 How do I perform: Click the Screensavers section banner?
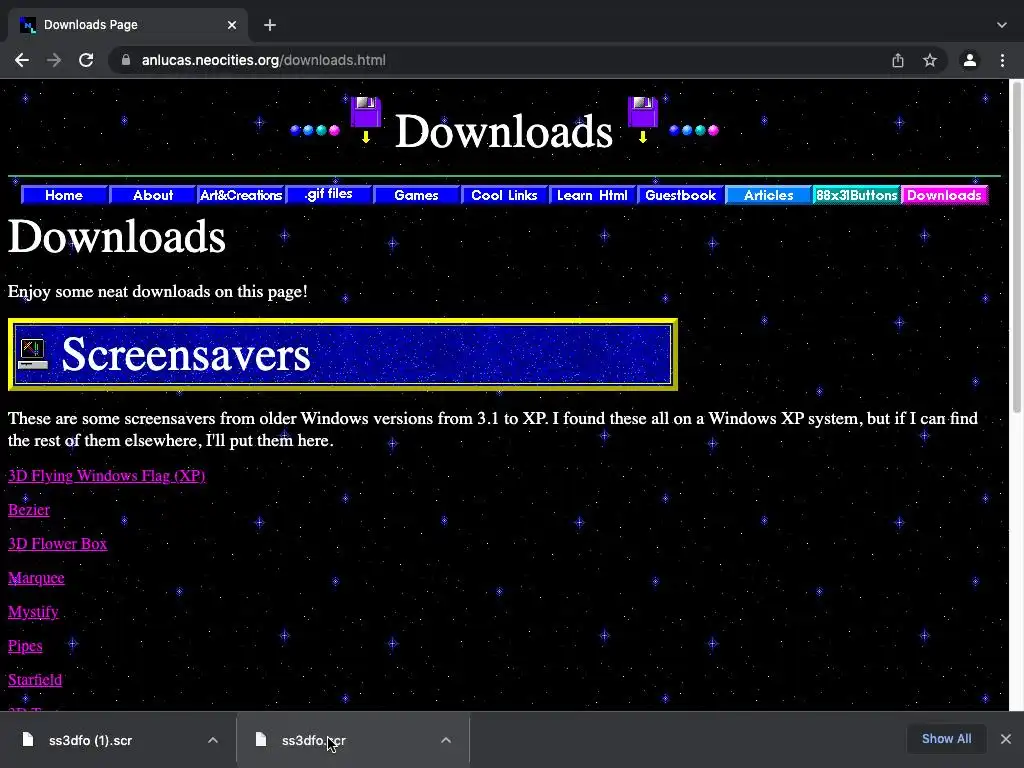[343, 355]
